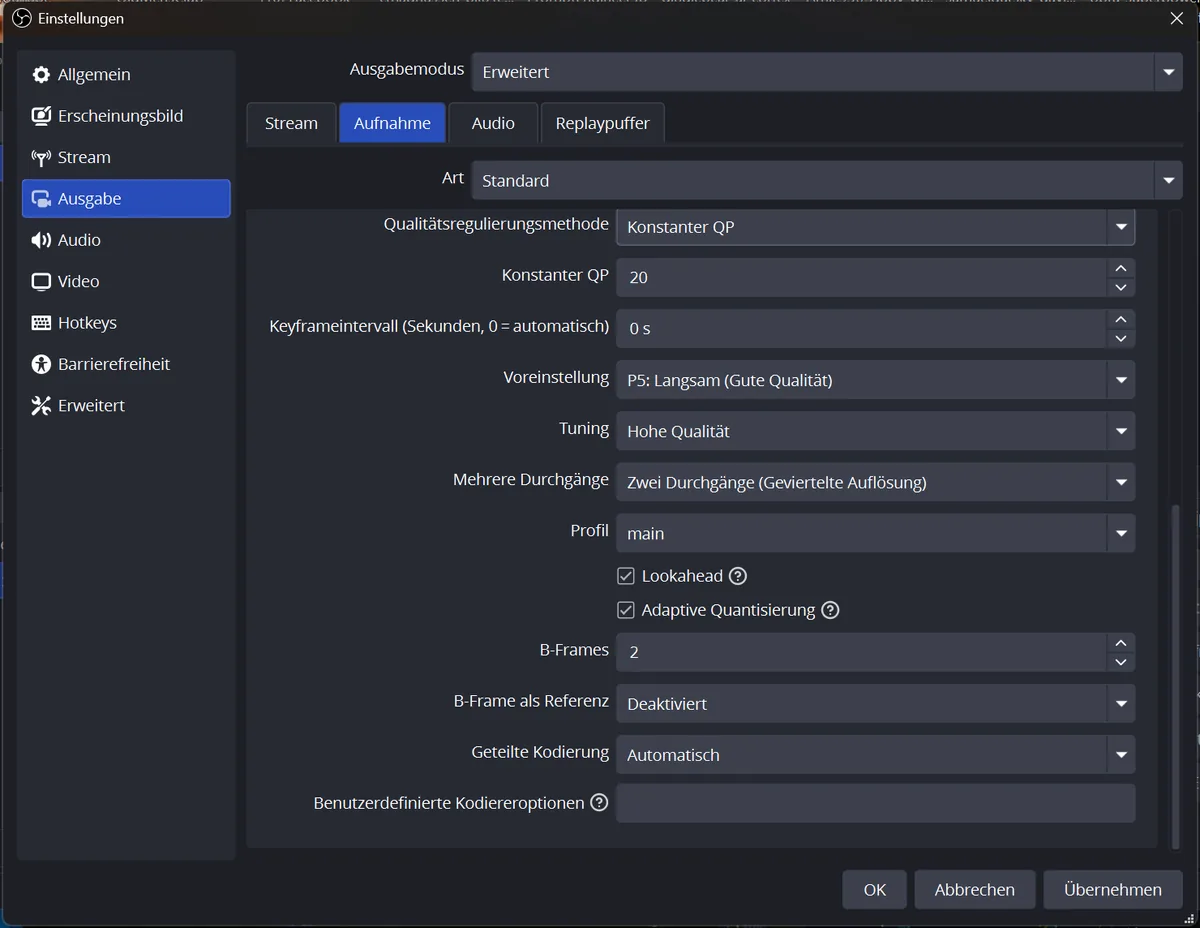Disable the Adaptive Quantisierung checkbox
The height and width of the screenshot is (928, 1200).
[626, 610]
